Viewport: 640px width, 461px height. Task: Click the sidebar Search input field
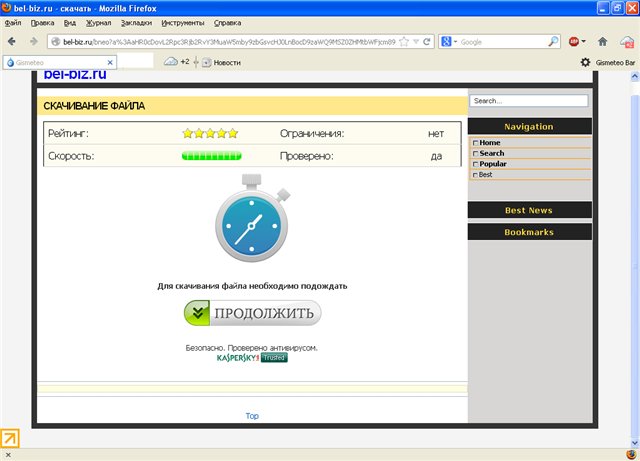pyautogui.click(x=529, y=101)
